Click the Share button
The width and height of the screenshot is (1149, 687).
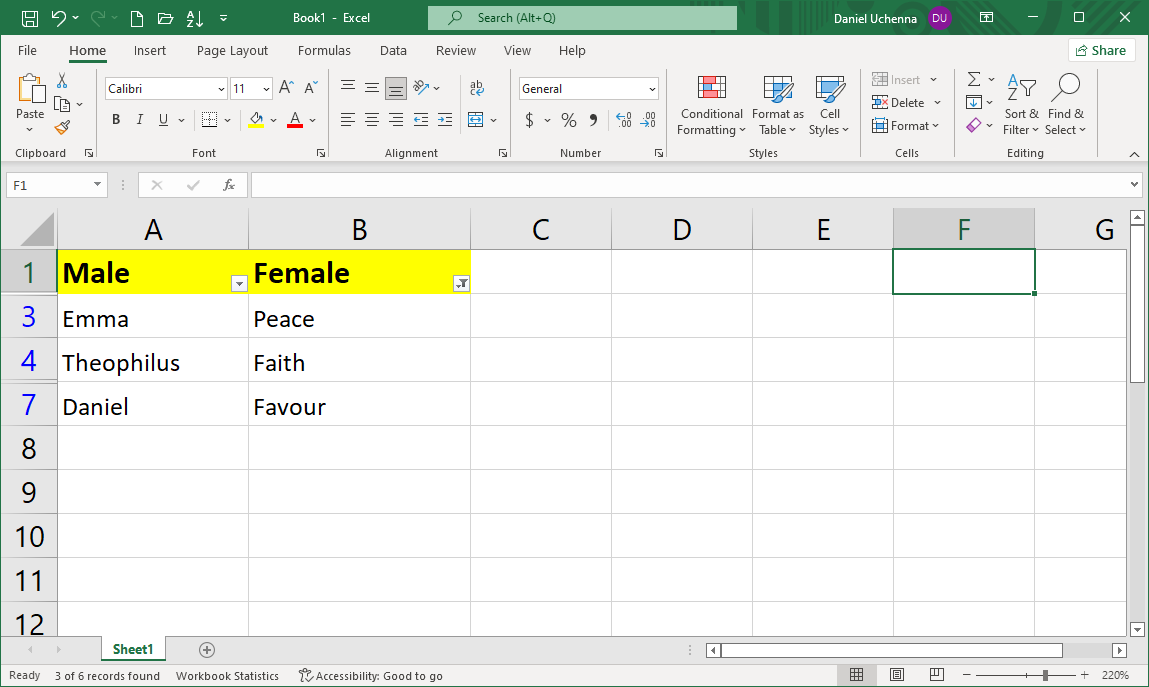[x=1101, y=51]
